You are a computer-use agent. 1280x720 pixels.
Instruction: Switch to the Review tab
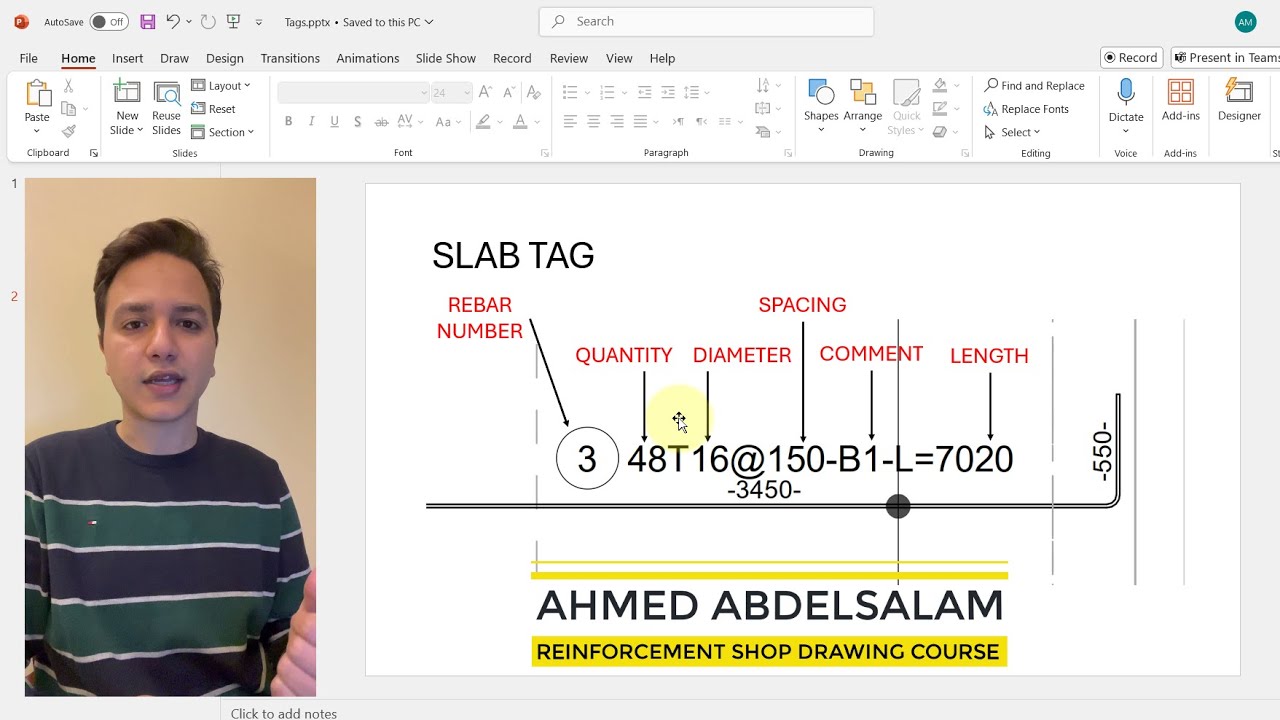tap(569, 58)
